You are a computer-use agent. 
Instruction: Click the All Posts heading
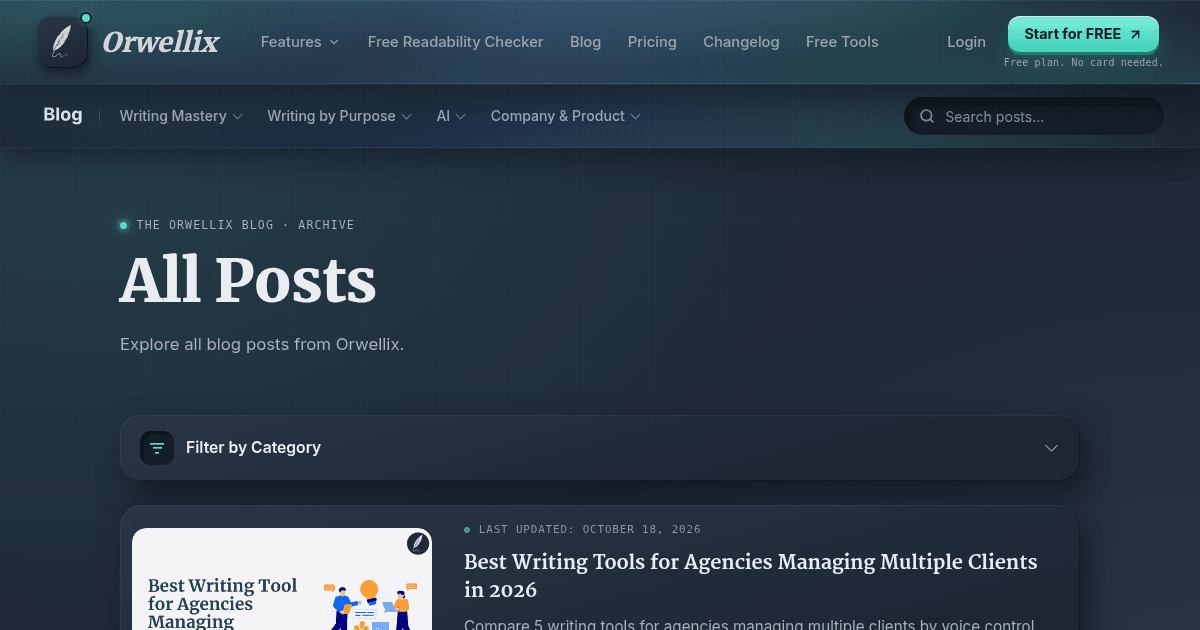click(x=248, y=280)
